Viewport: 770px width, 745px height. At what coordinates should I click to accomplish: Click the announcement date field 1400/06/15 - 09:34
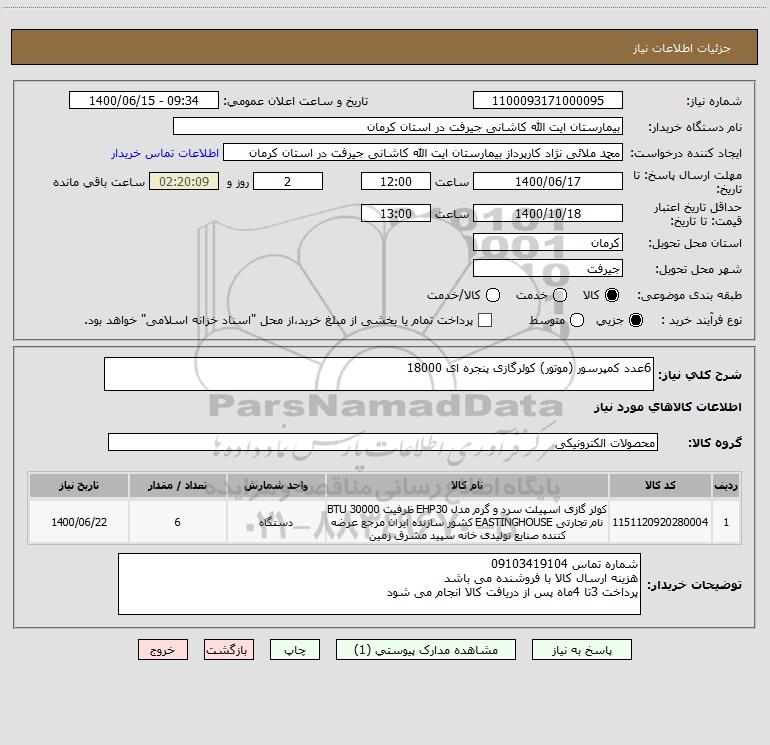(144, 100)
